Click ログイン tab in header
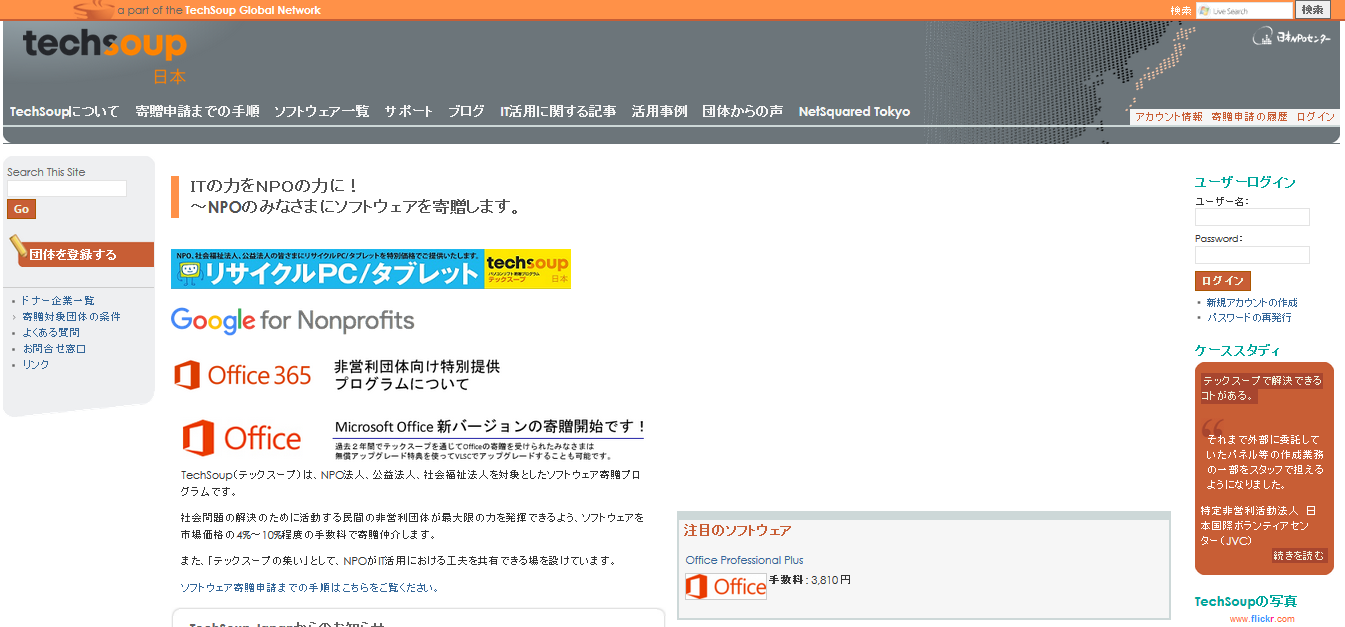The width and height of the screenshot is (1345, 627). point(1315,117)
